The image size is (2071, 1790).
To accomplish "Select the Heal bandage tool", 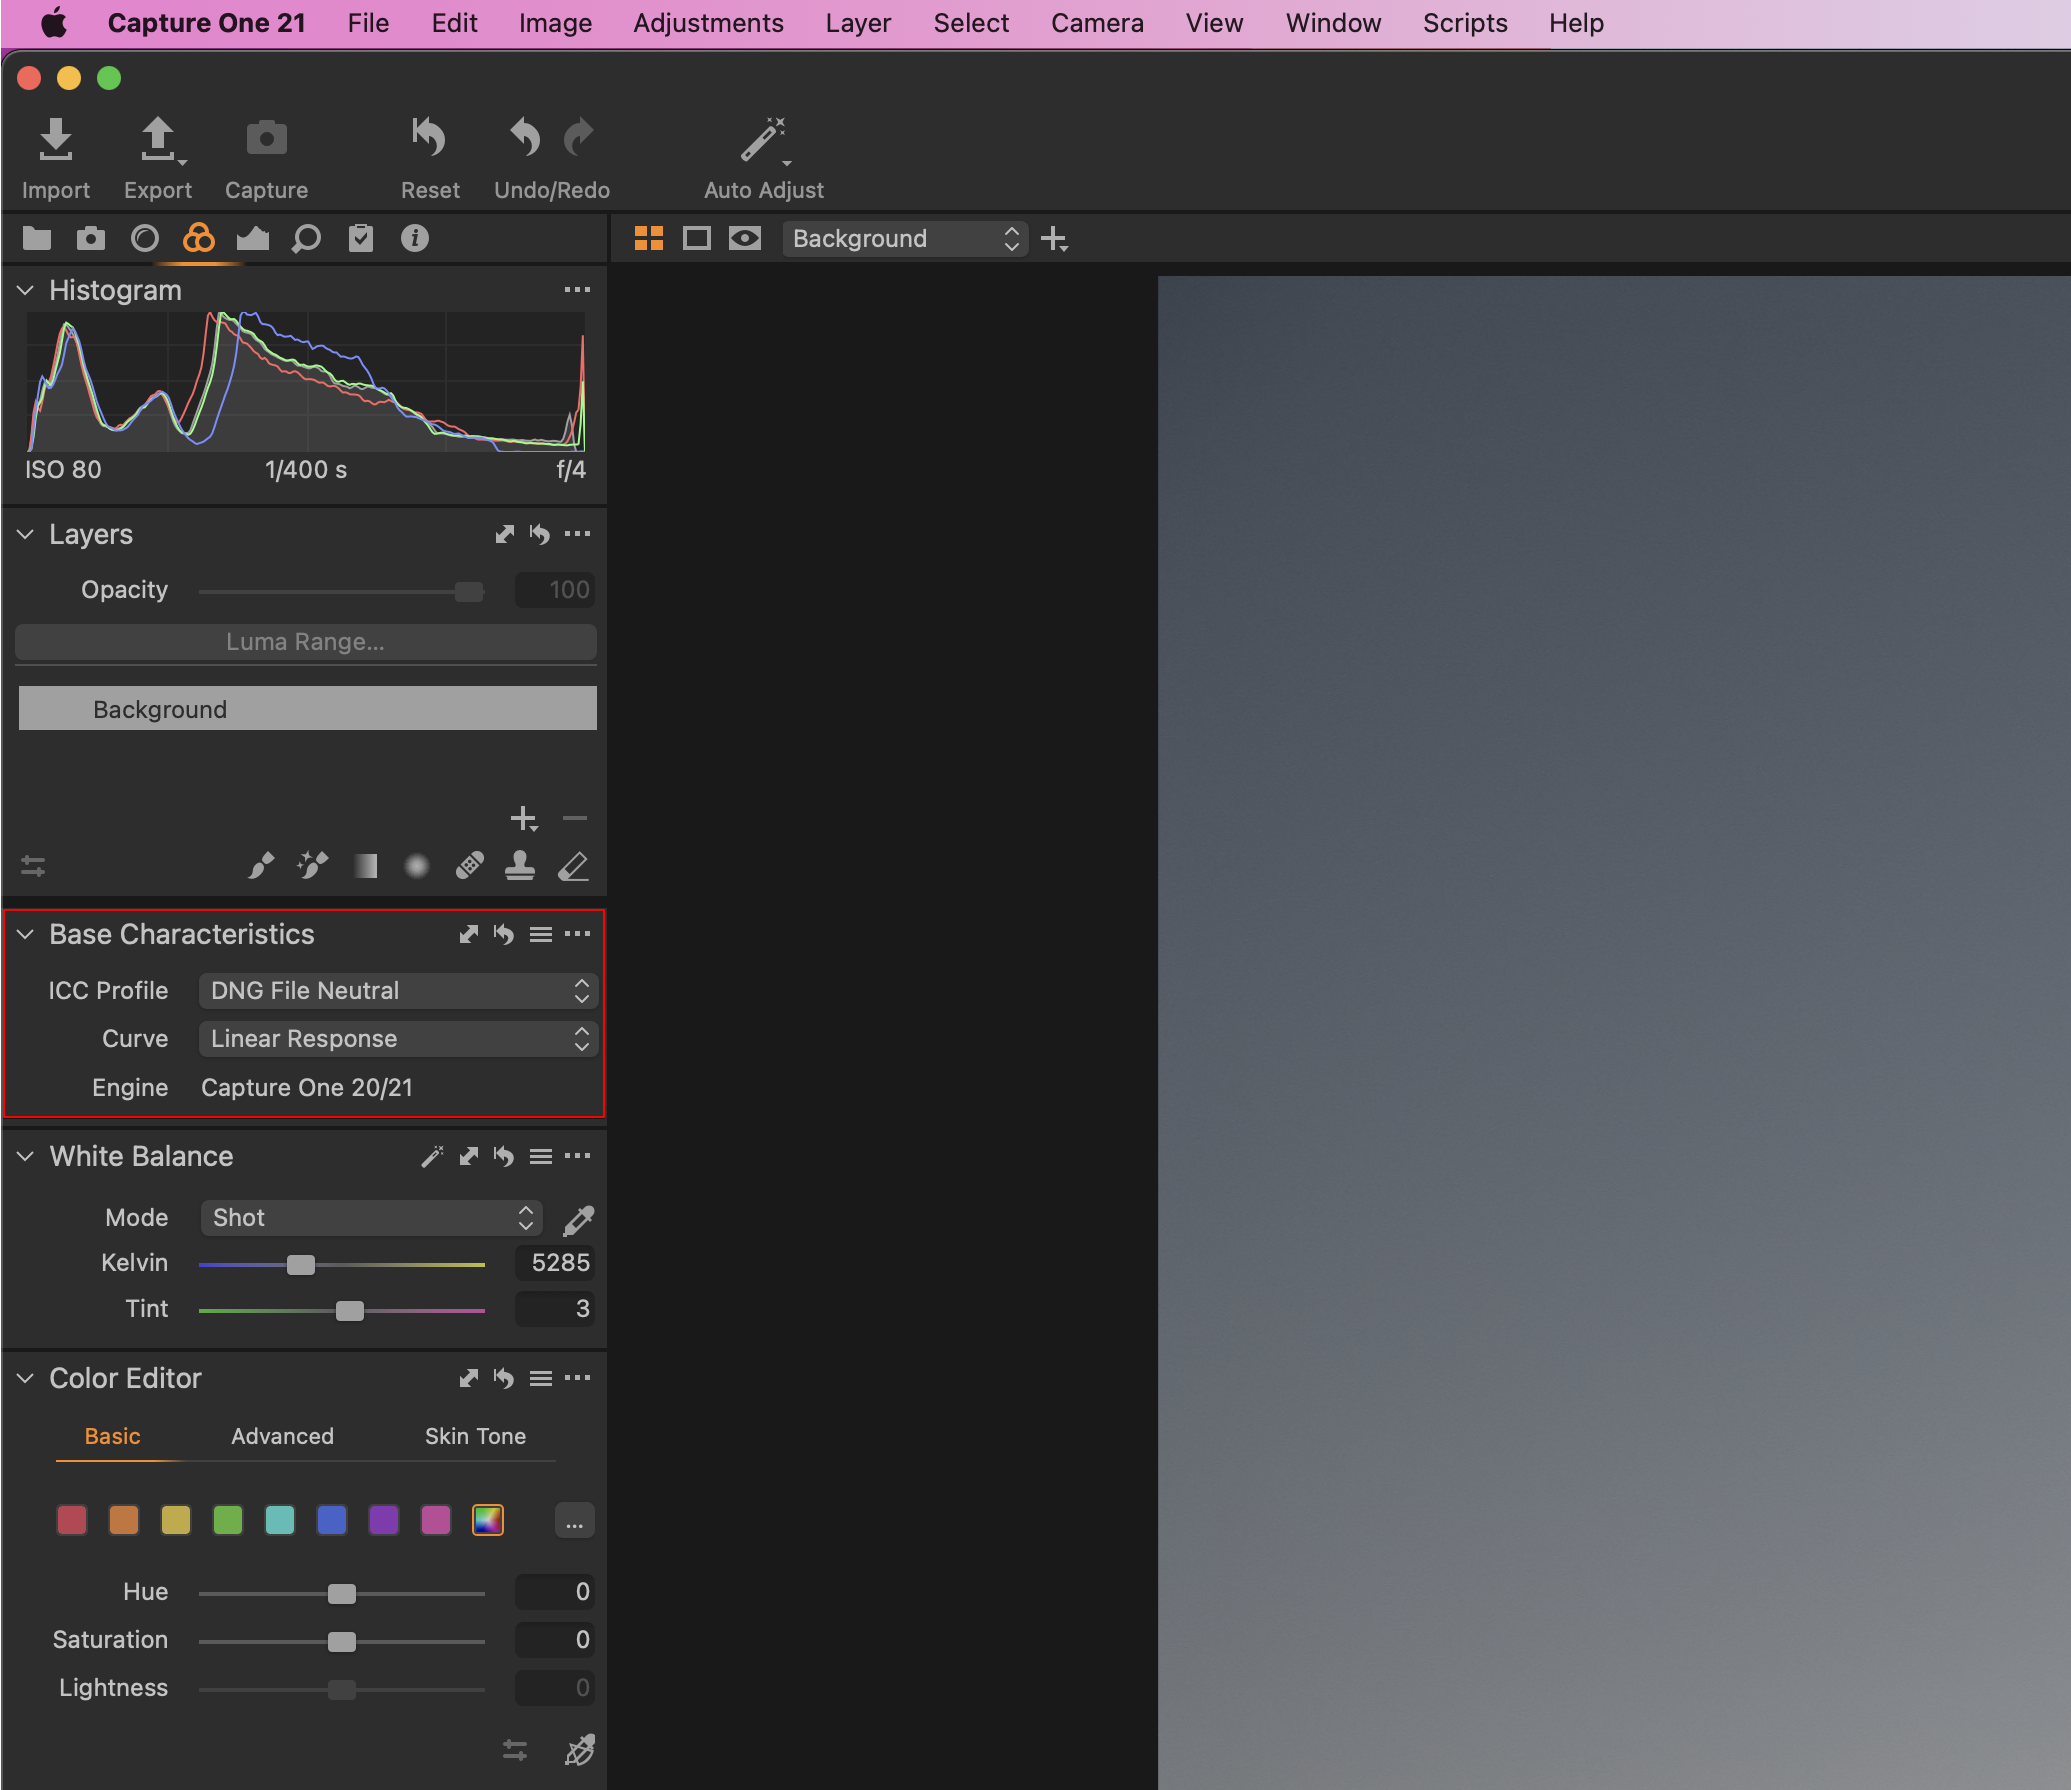I will [x=469, y=866].
